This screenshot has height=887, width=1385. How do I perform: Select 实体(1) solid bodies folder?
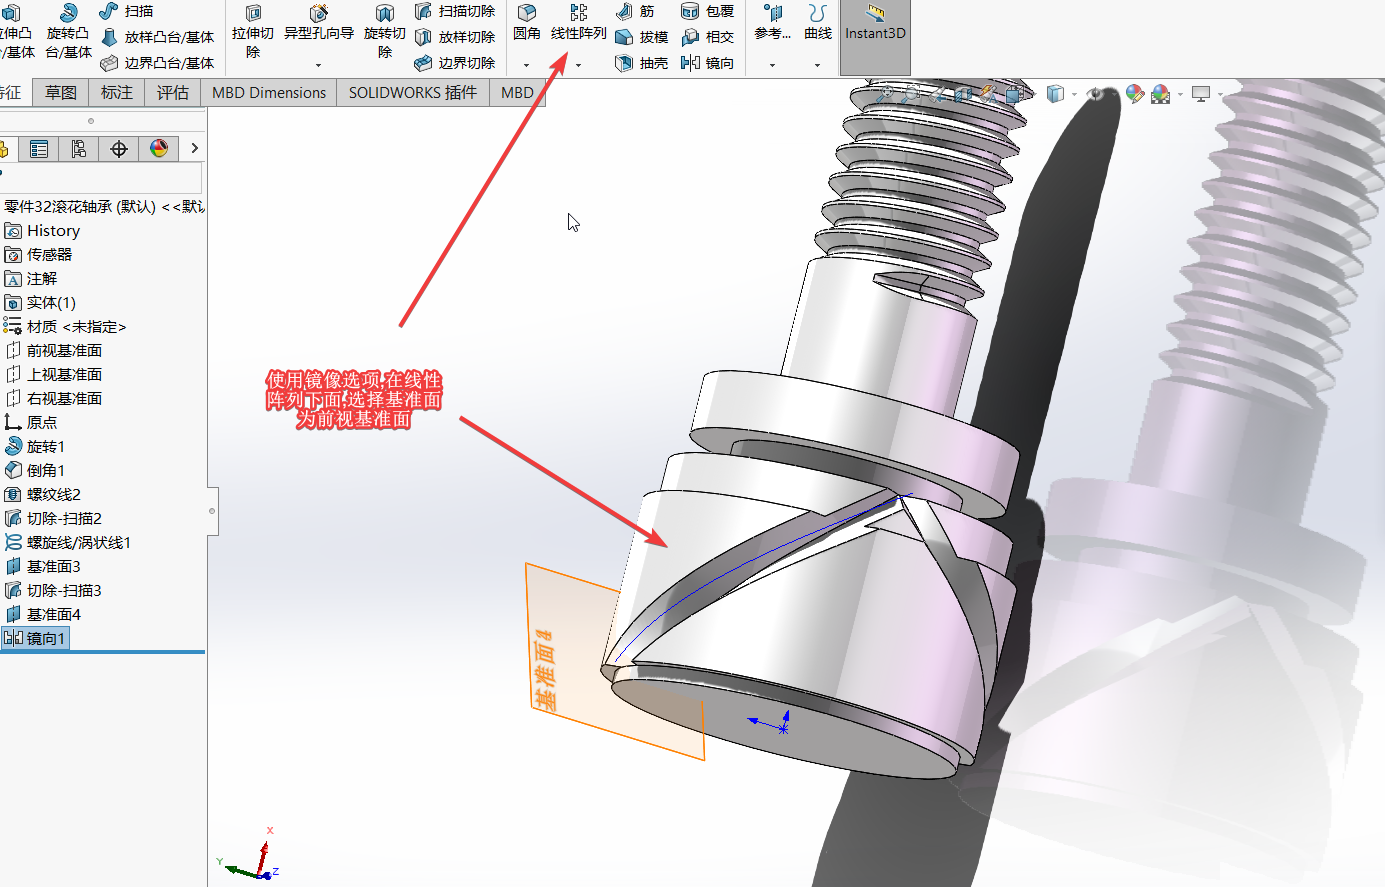[40, 303]
